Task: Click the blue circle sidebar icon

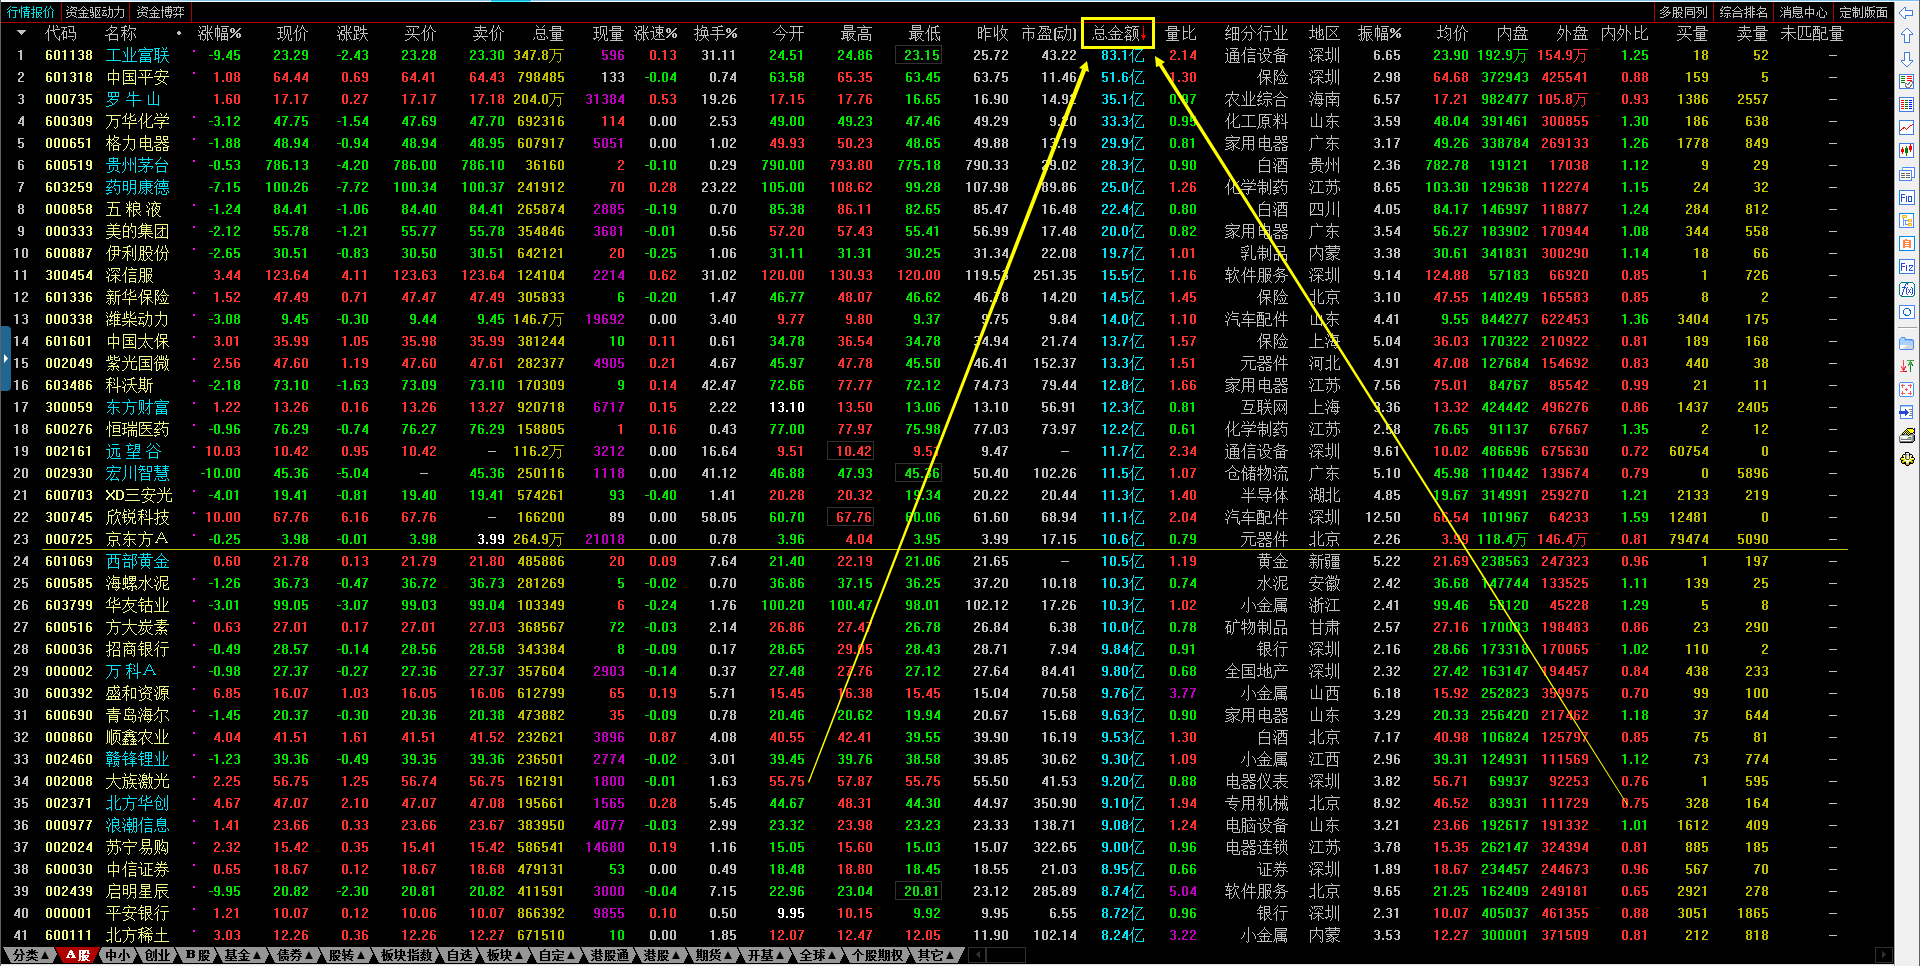Action: coord(1907,313)
